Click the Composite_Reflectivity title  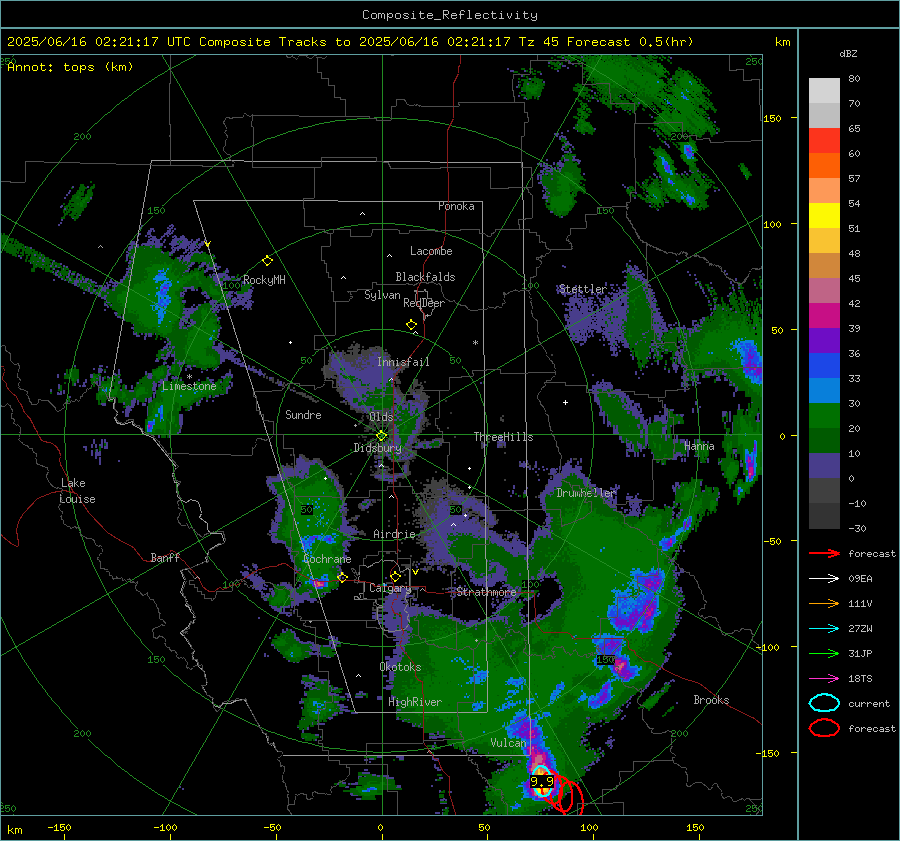tap(449, 15)
